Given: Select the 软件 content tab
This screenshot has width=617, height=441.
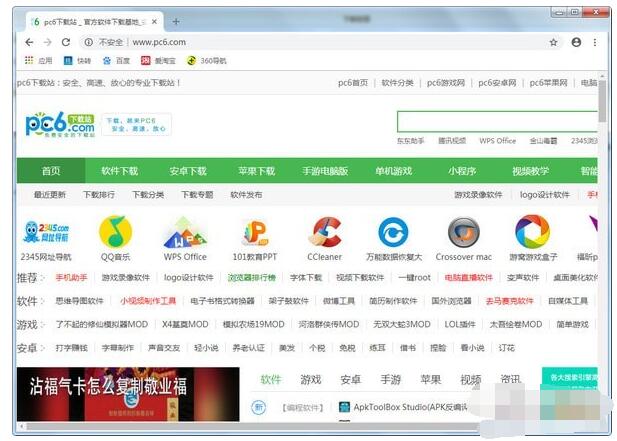Looking at the screenshot, I should tap(271, 379).
